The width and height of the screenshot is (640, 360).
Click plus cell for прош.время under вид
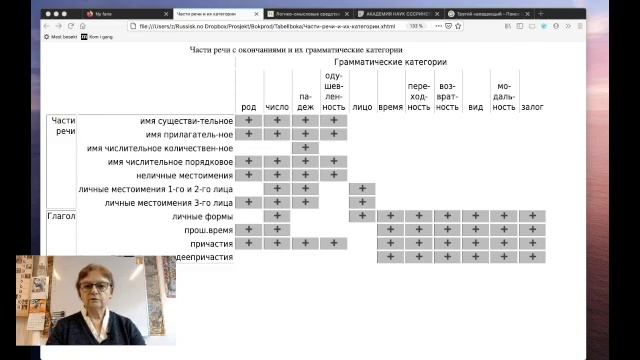tap(476, 229)
